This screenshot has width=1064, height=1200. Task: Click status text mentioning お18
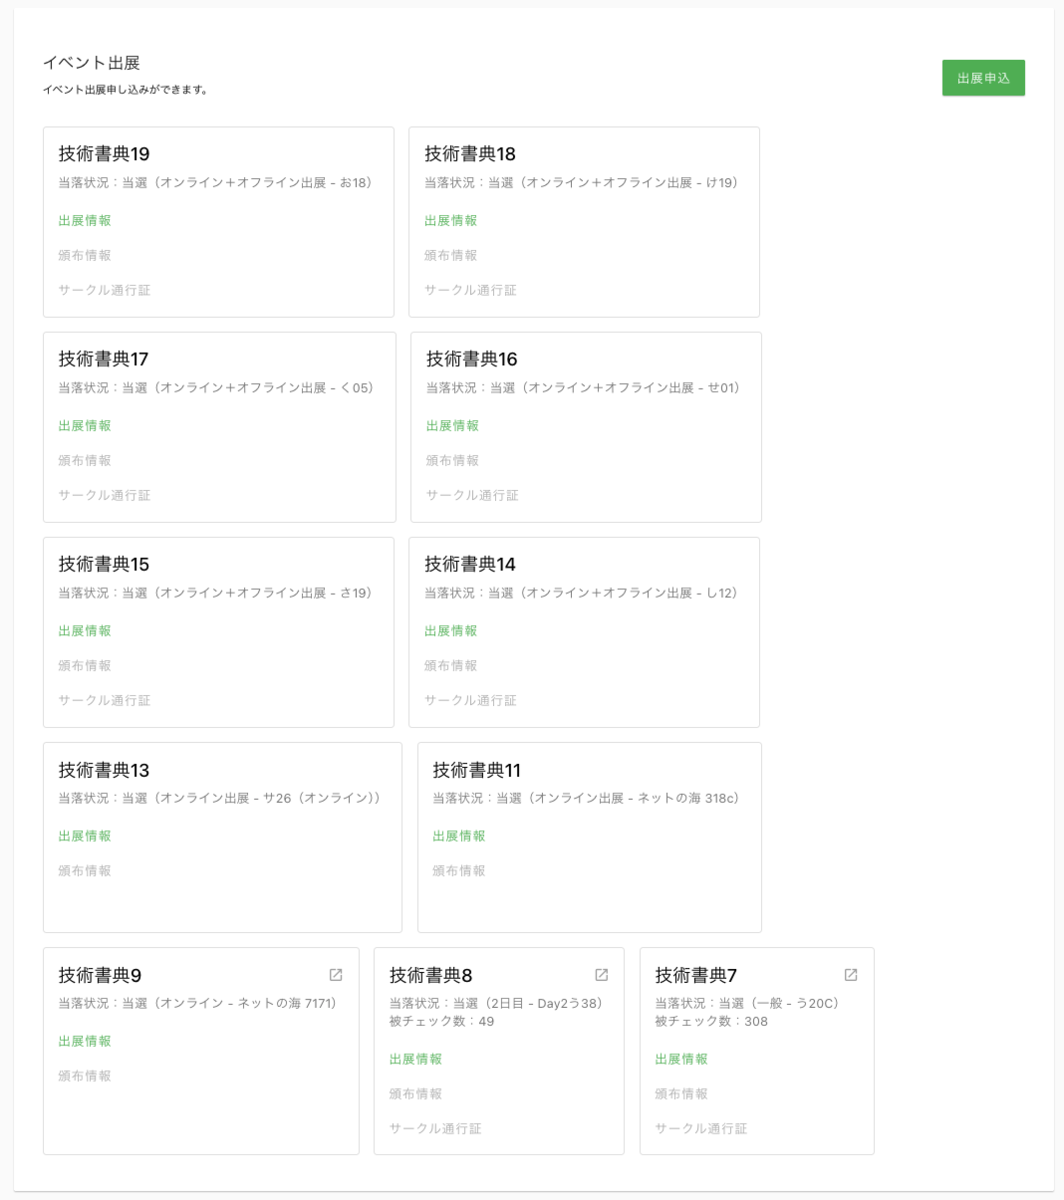(215, 183)
